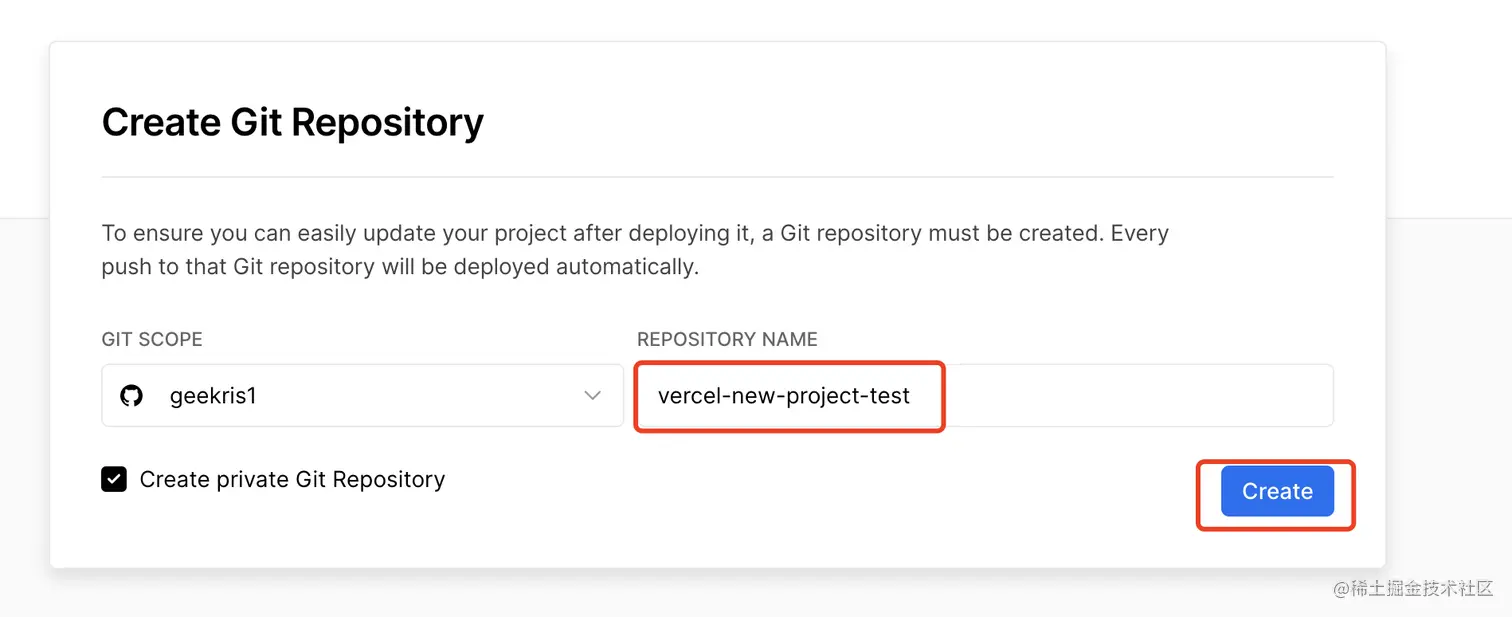Click the REPOSITORY NAME field label
The height and width of the screenshot is (617, 1512).
pos(727,339)
